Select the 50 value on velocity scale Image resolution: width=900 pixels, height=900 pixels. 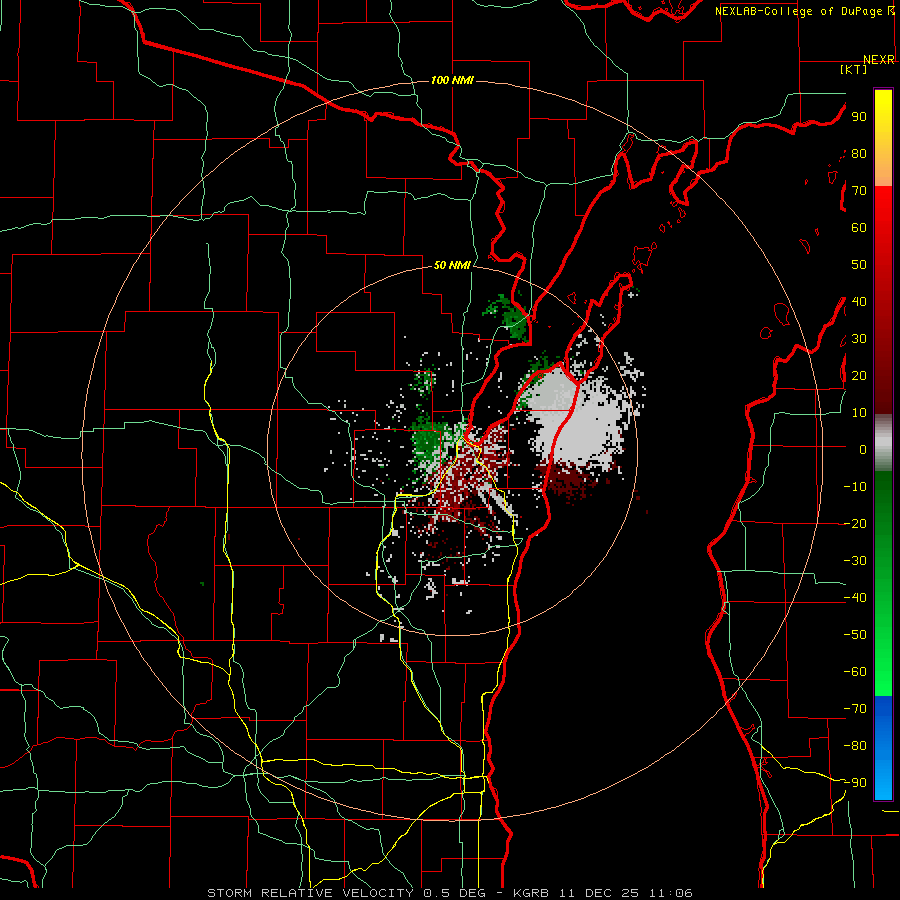pos(859,265)
